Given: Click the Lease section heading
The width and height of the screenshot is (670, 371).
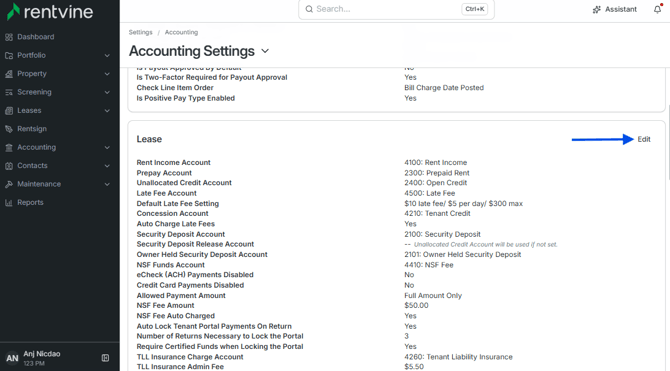Looking at the screenshot, I should (x=149, y=139).
